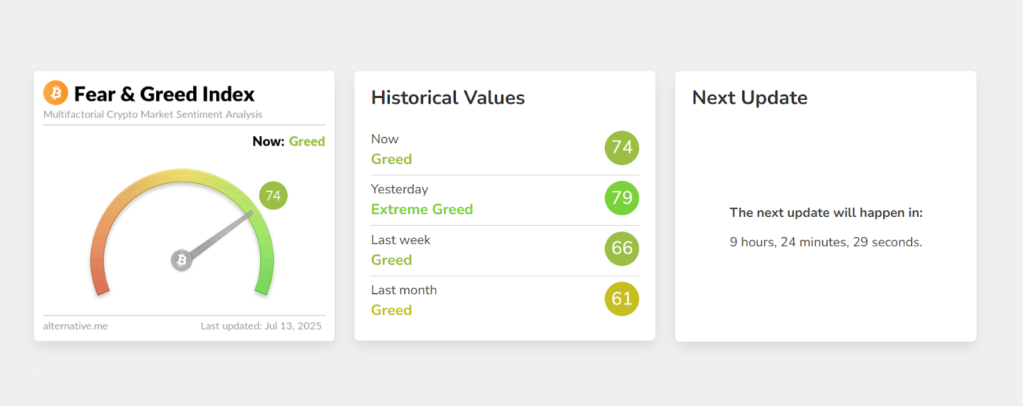Click the Historical Values heading
1024x406 pixels.
click(x=448, y=97)
